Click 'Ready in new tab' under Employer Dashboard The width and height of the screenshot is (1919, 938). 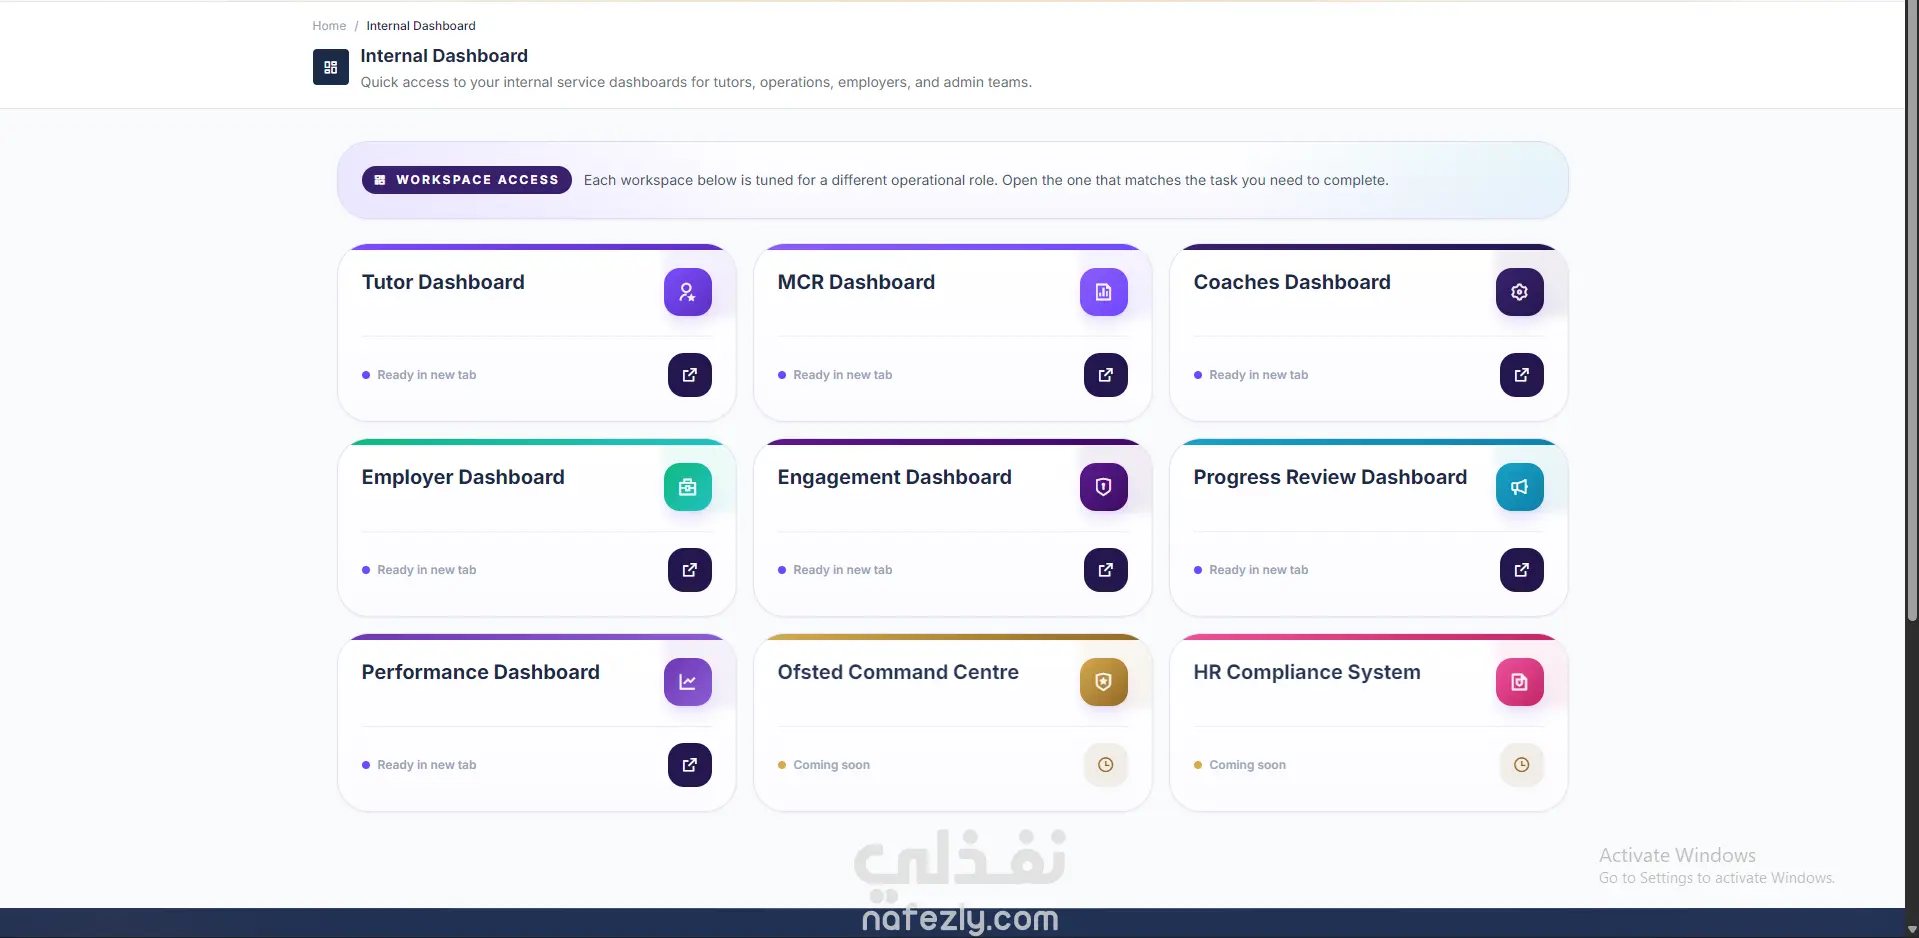[427, 570]
